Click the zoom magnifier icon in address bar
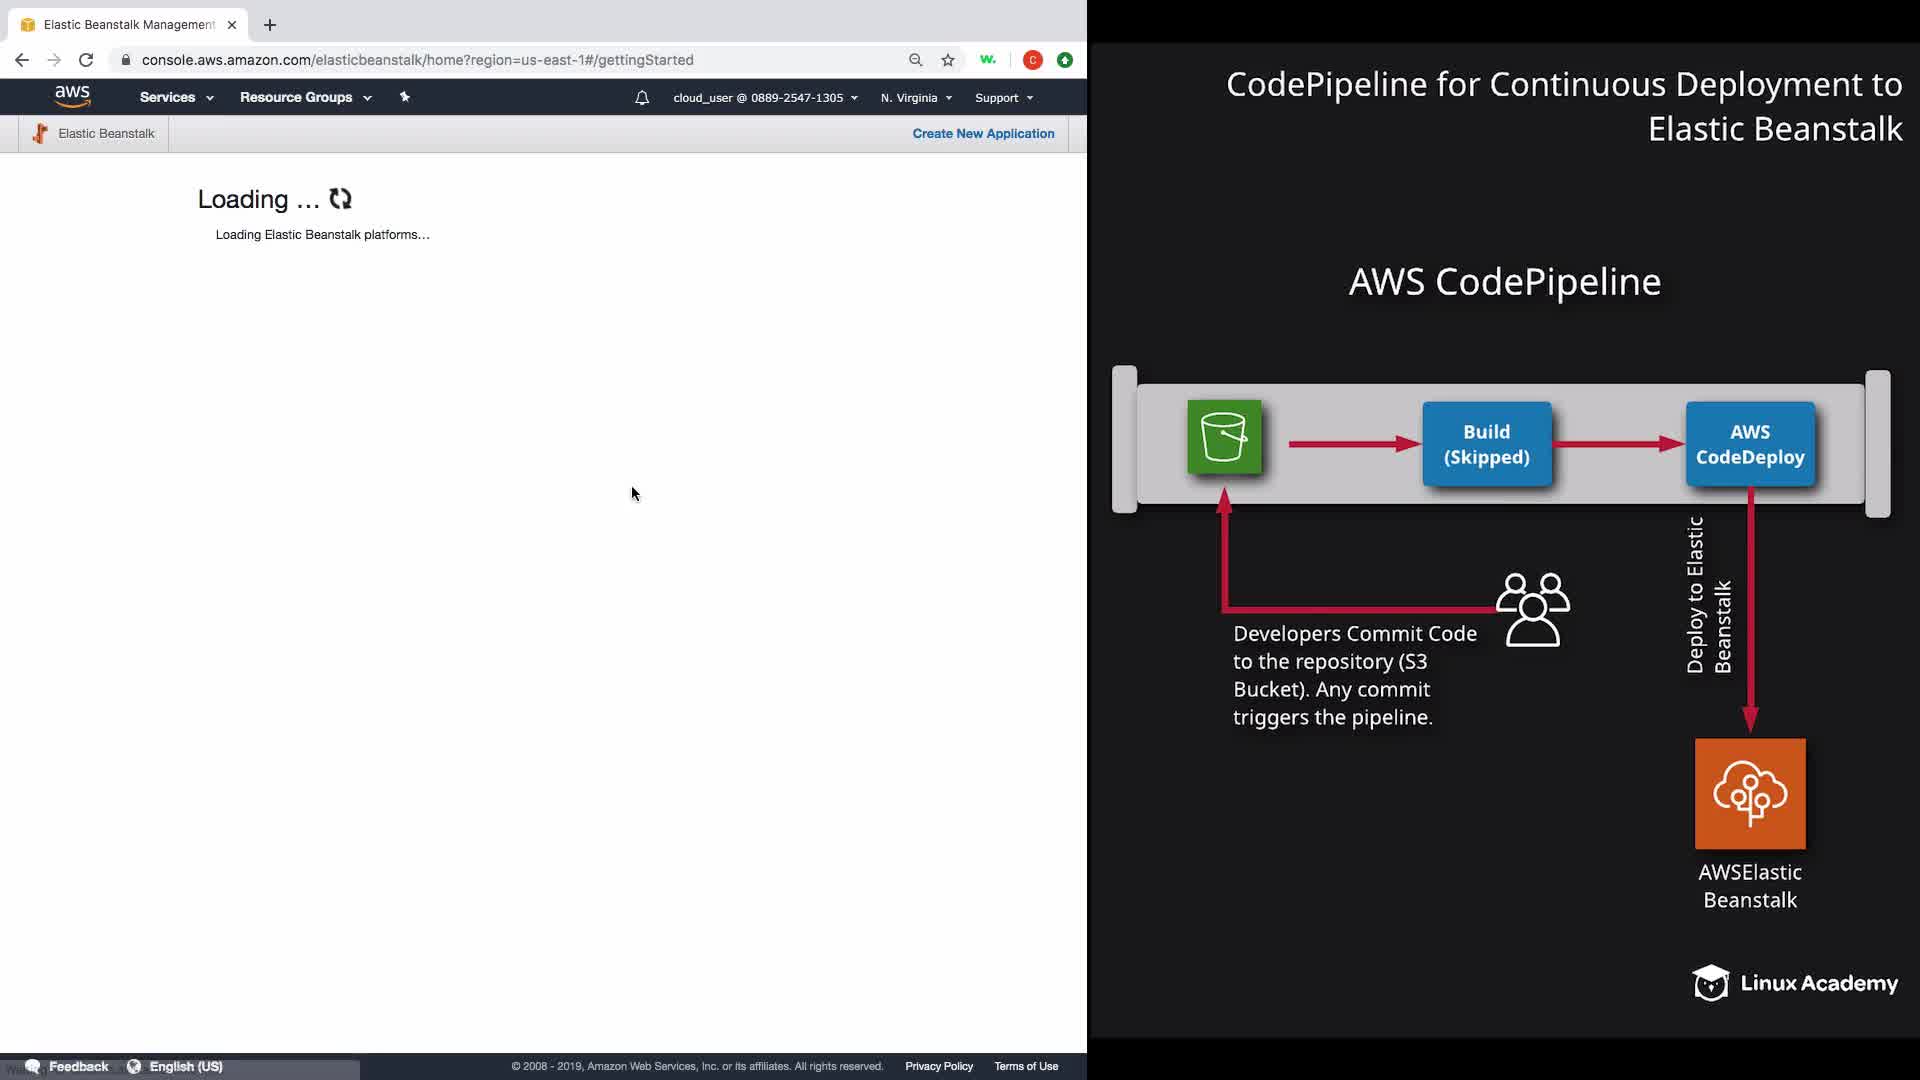This screenshot has height=1080, width=1920. (915, 60)
